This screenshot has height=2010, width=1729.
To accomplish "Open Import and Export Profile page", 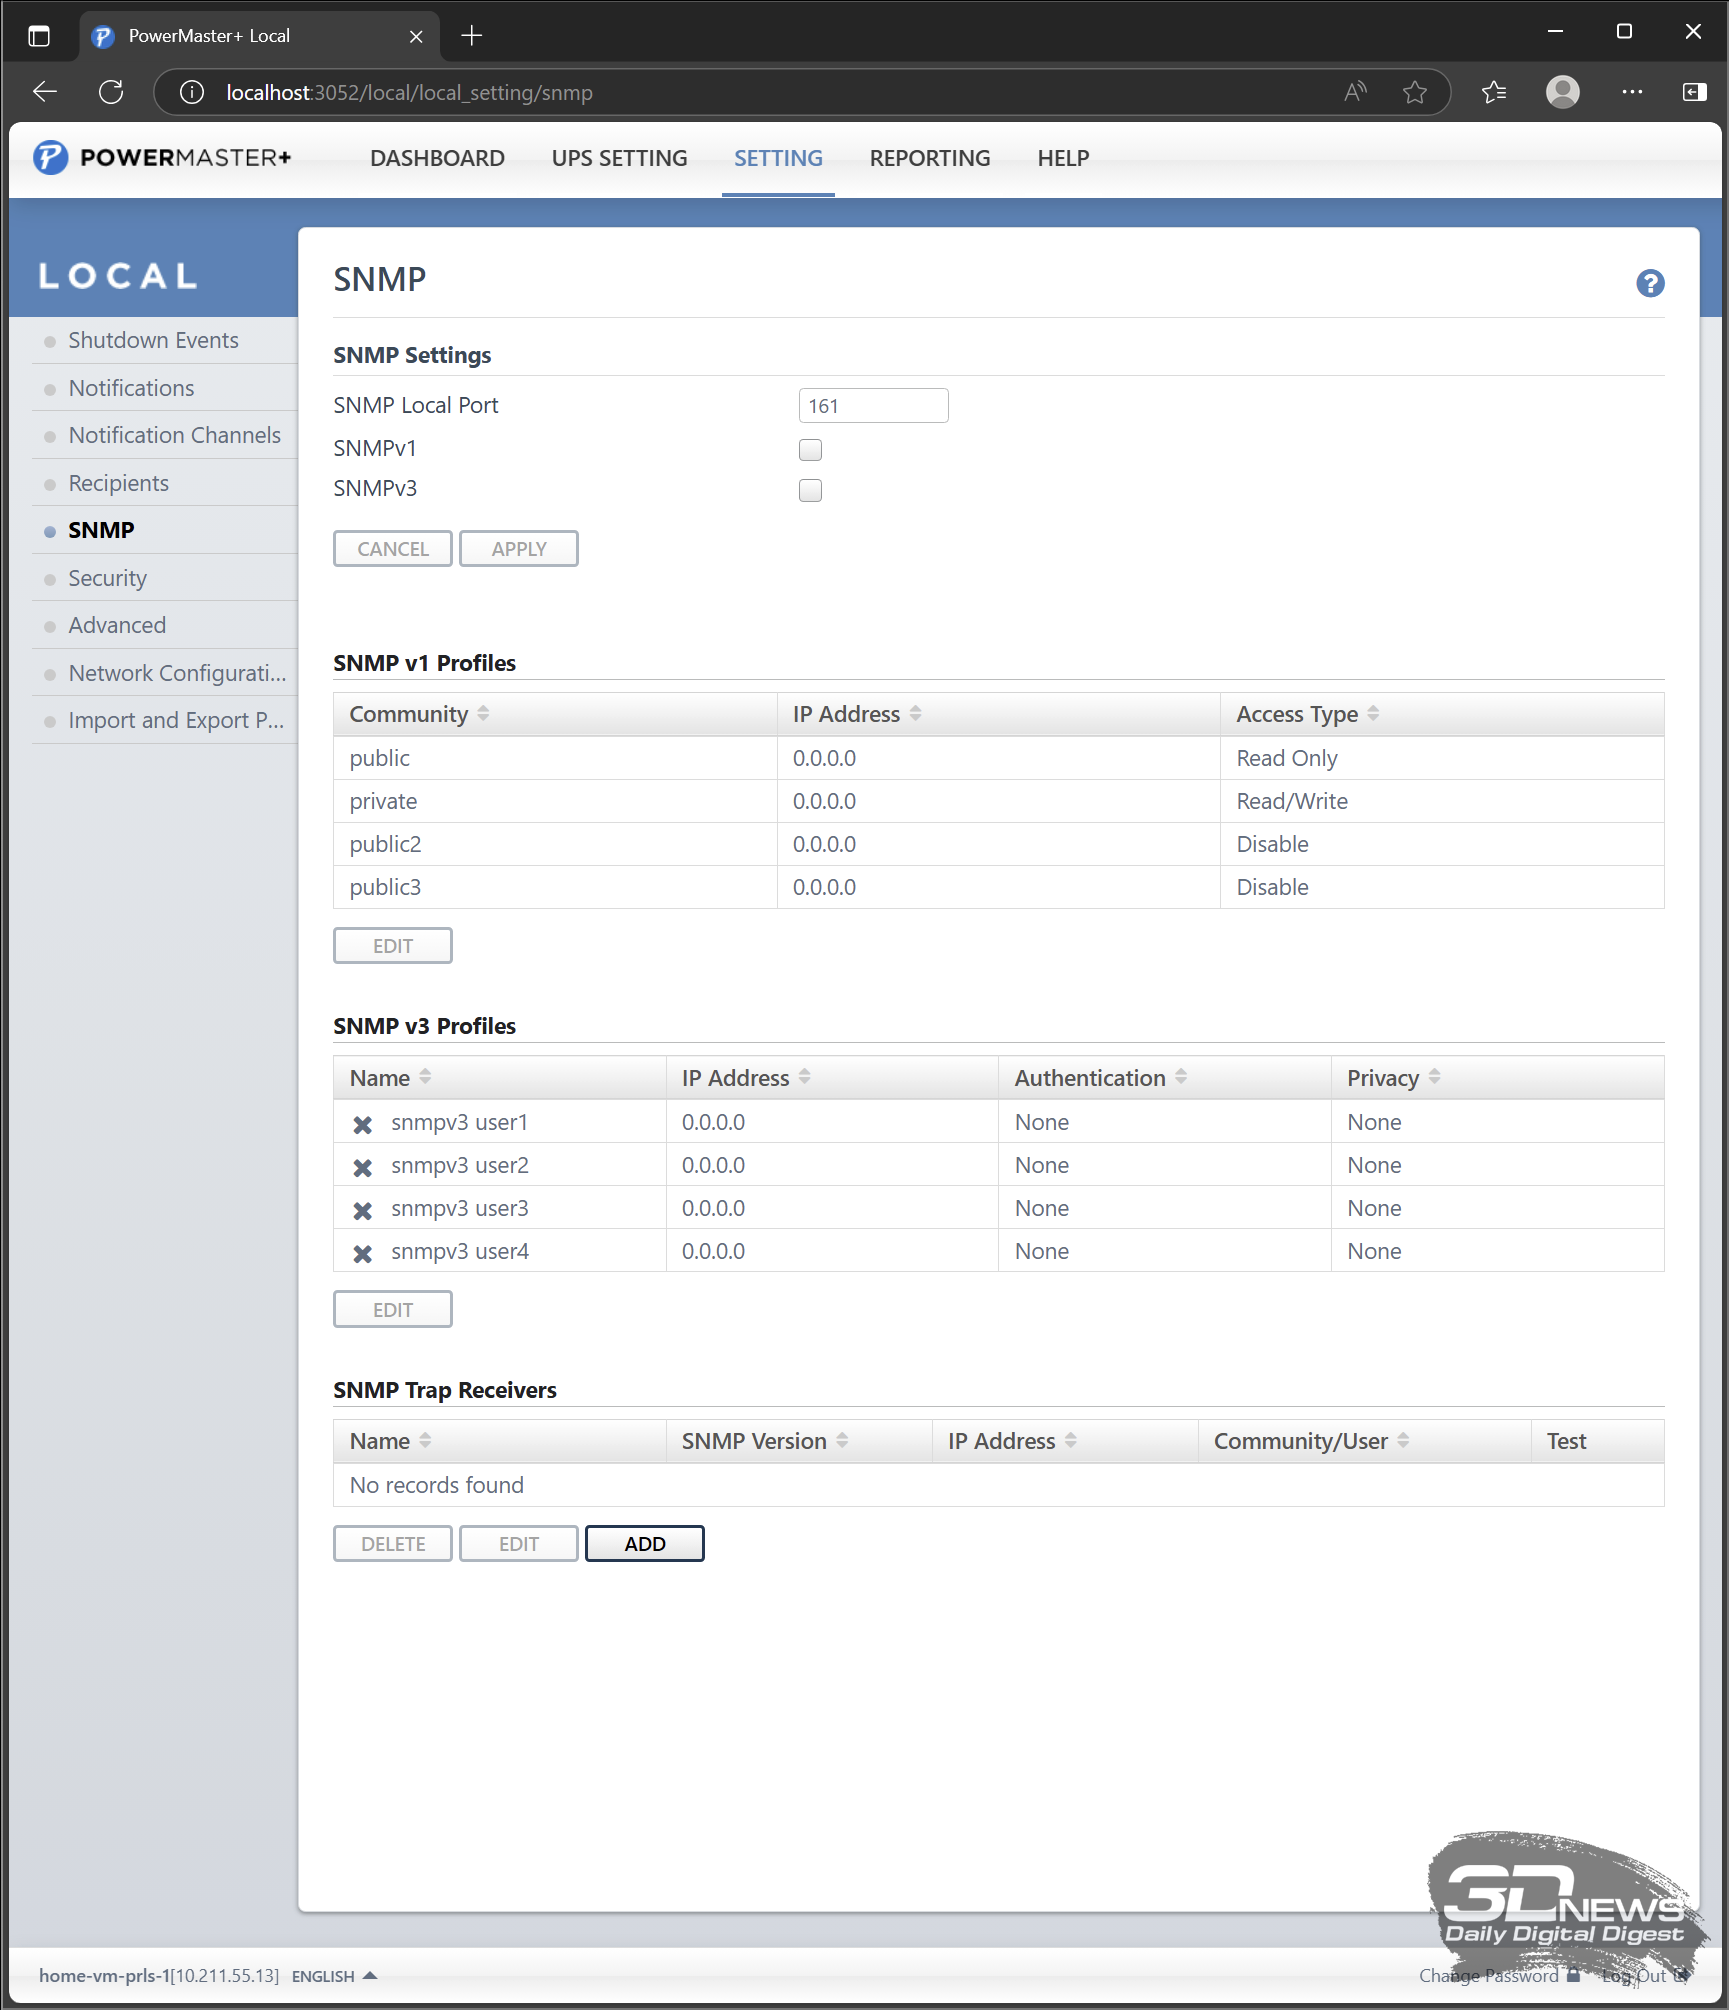I will [x=176, y=720].
